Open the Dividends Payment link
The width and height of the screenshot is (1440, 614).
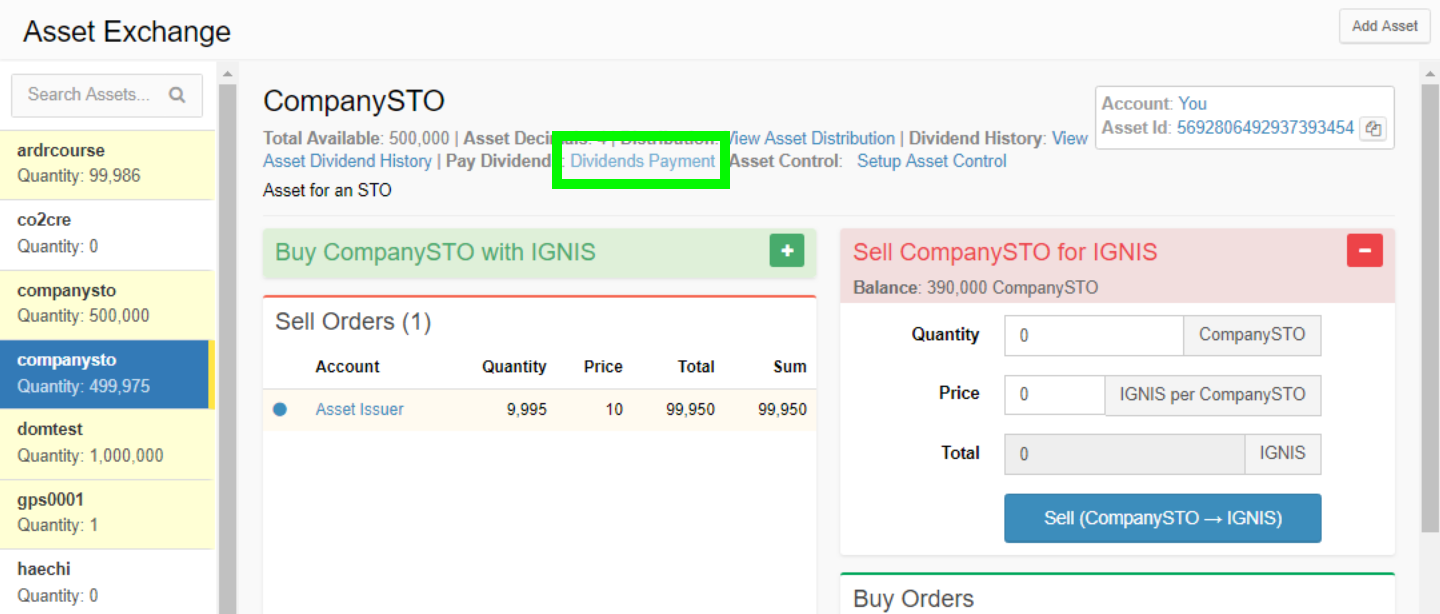(x=642, y=161)
